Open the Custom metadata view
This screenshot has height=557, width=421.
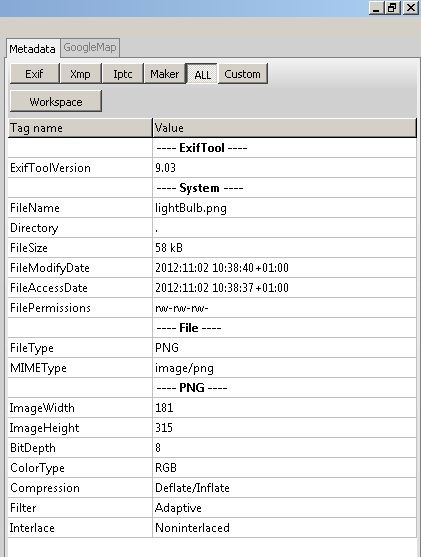[243, 74]
